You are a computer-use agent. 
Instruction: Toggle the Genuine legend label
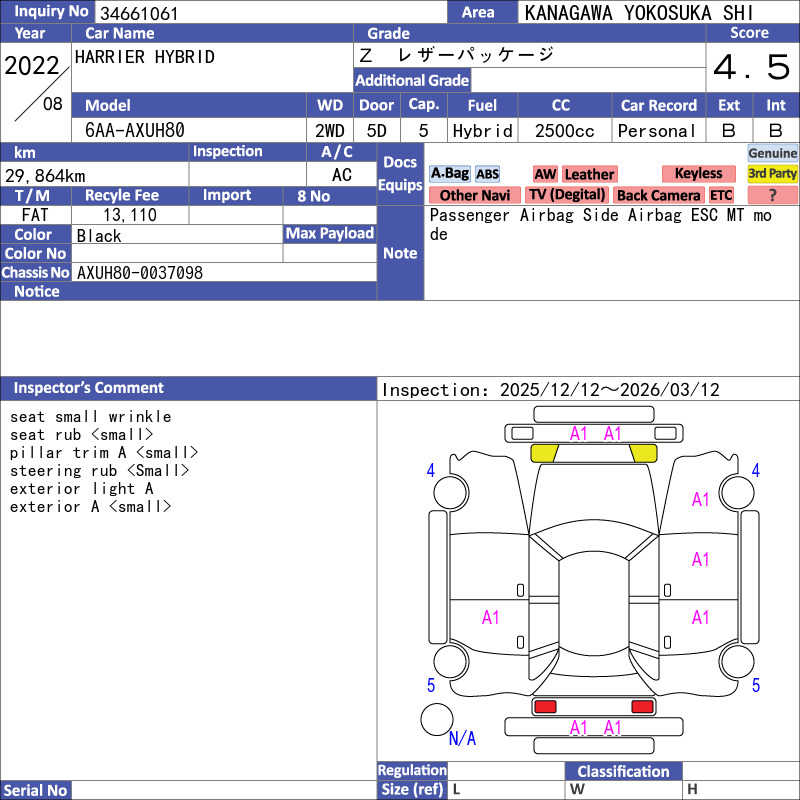click(773, 153)
